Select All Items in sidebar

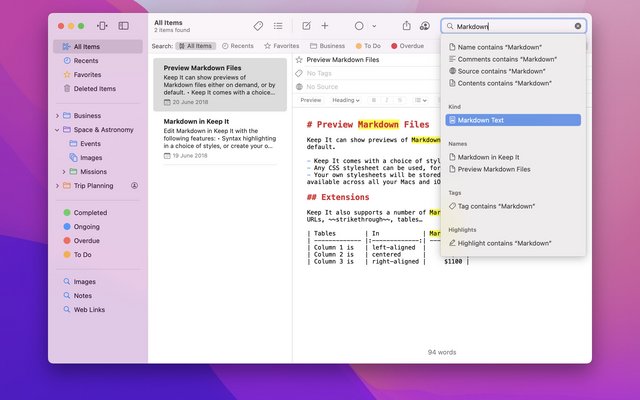(x=98, y=47)
